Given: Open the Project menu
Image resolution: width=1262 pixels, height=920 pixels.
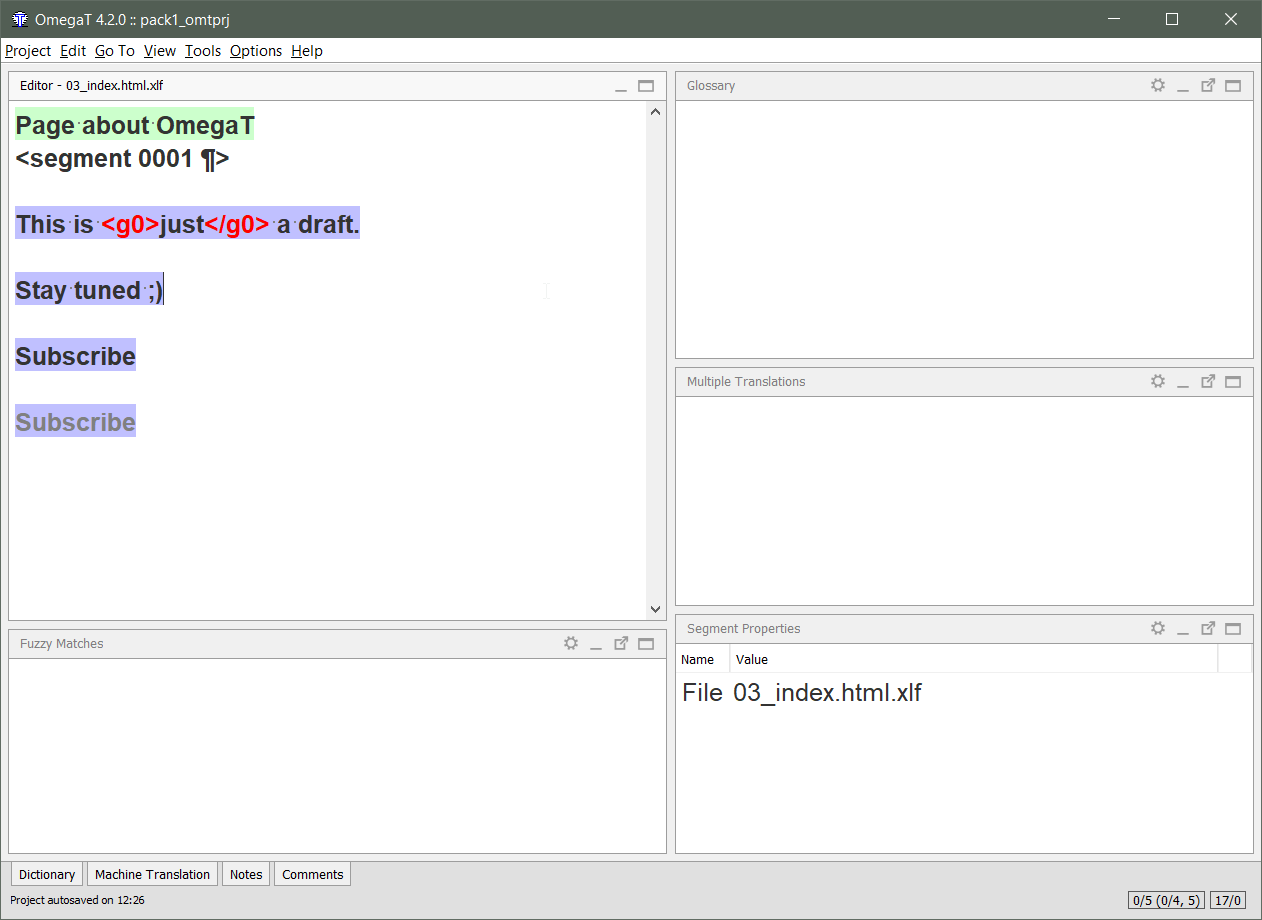Looking at the screenshot, I should tap(28, 51).
